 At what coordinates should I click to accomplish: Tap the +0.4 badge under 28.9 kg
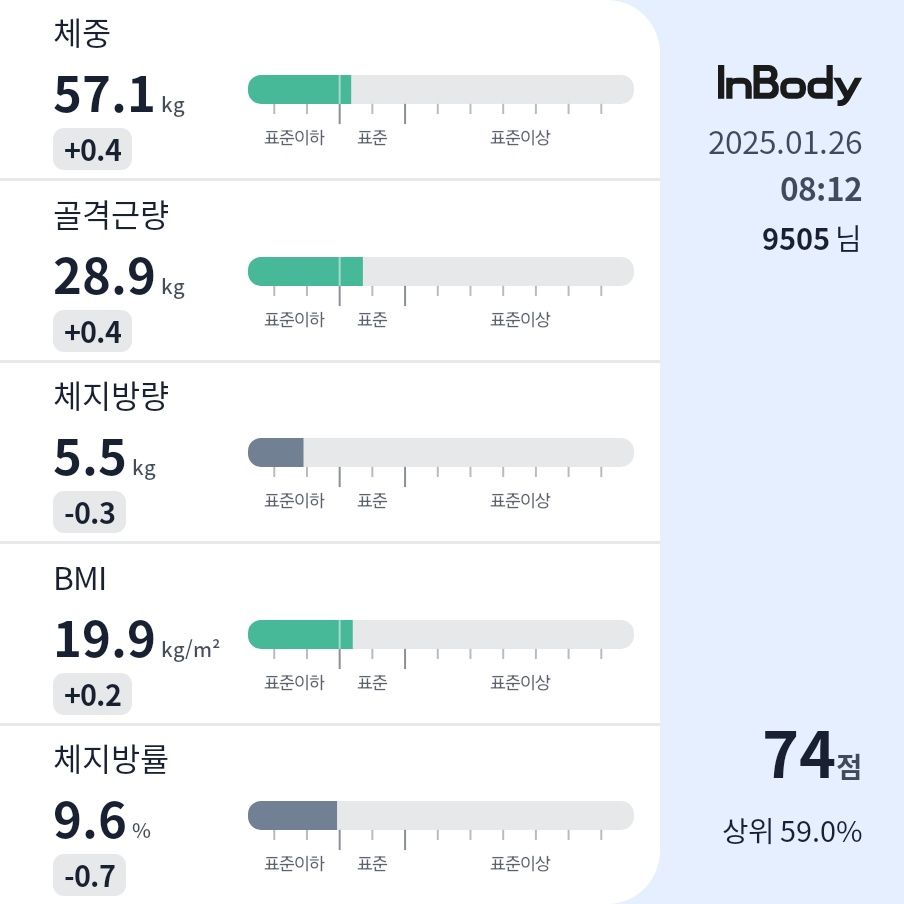[92, 332]
